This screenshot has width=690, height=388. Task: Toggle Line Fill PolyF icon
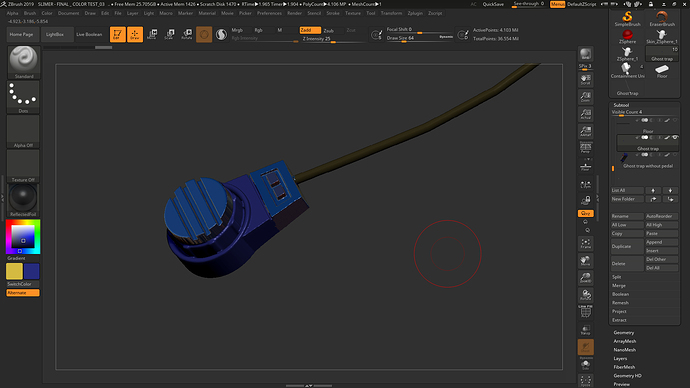(585, 311)
